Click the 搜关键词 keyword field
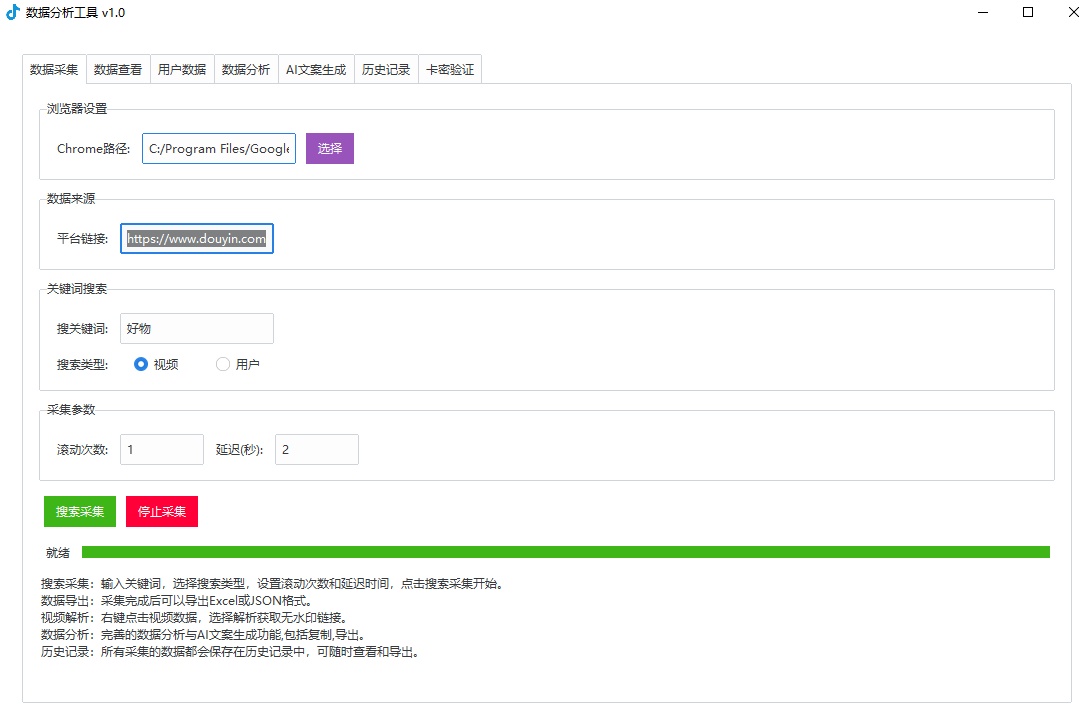The height and width of the screenshot is (721, 1085). [197, 328]
